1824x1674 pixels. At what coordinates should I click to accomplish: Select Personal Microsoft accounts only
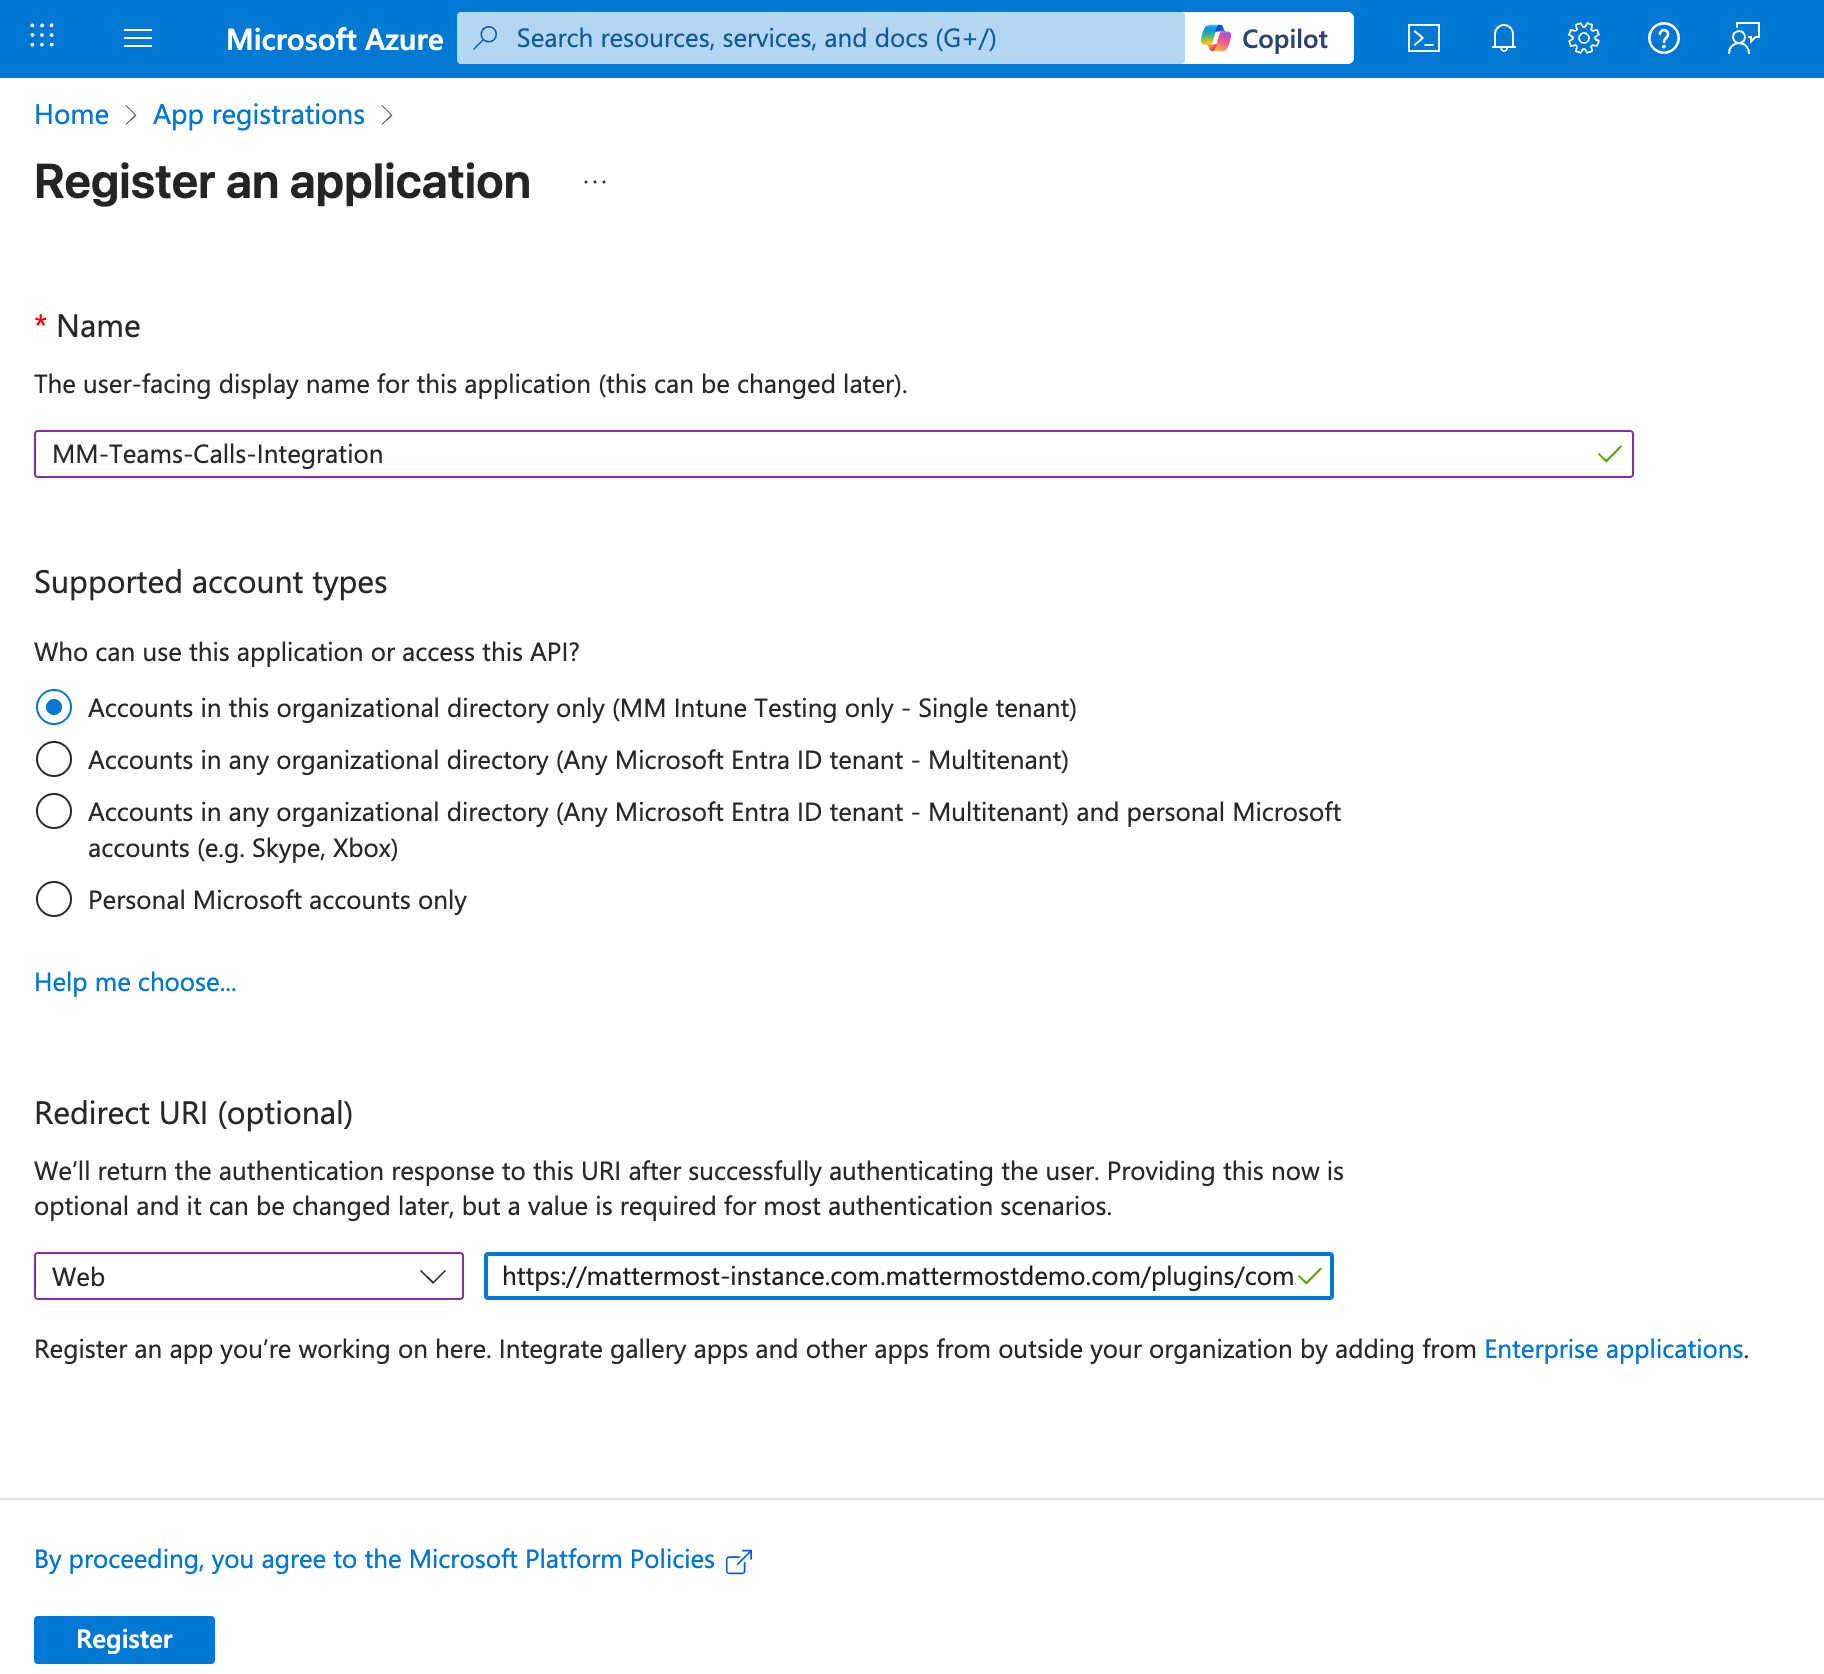(x=54, y=899)
